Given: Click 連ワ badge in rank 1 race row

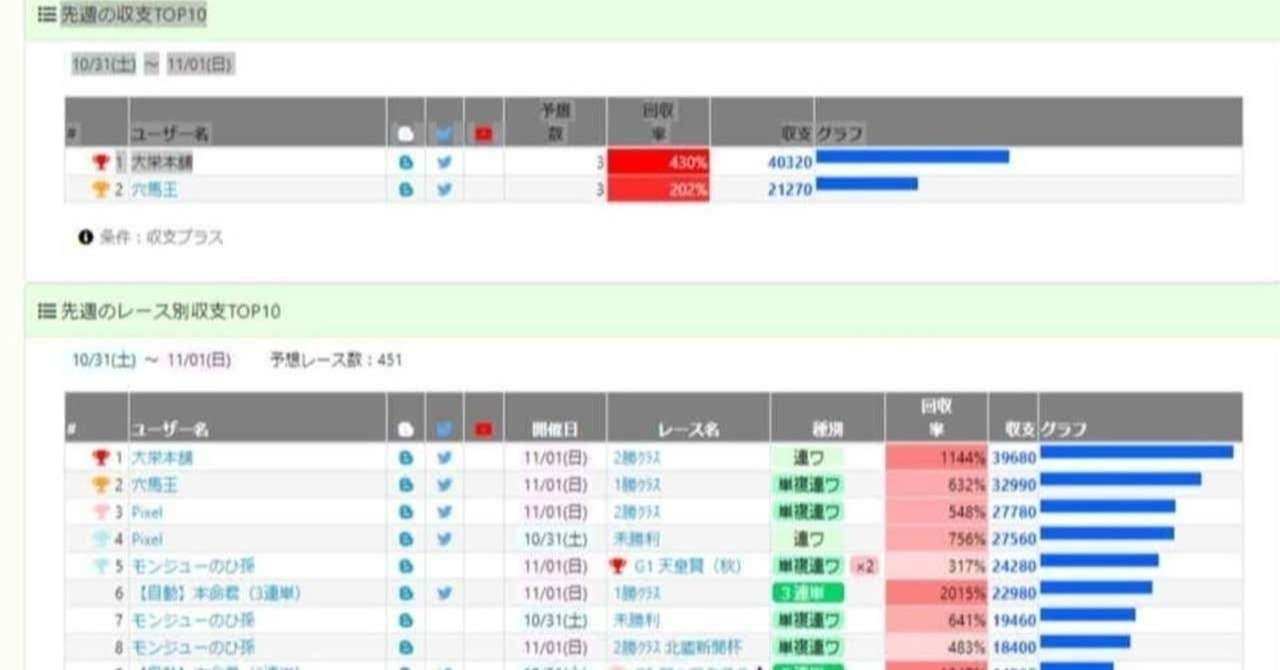Looking at the screenshot, I should point(808,457).
